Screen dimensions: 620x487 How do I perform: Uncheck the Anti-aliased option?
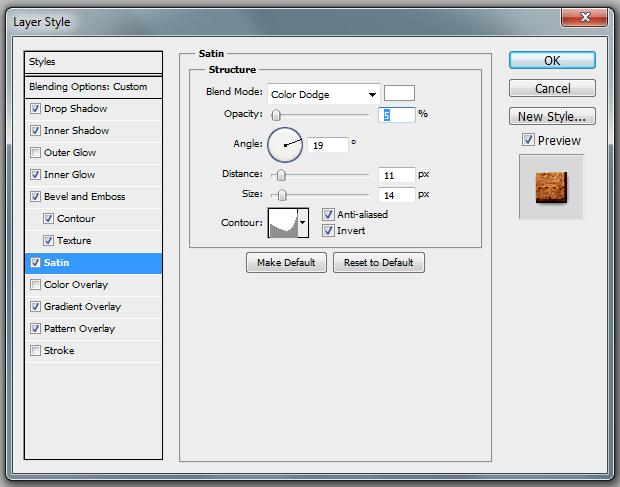329,215
